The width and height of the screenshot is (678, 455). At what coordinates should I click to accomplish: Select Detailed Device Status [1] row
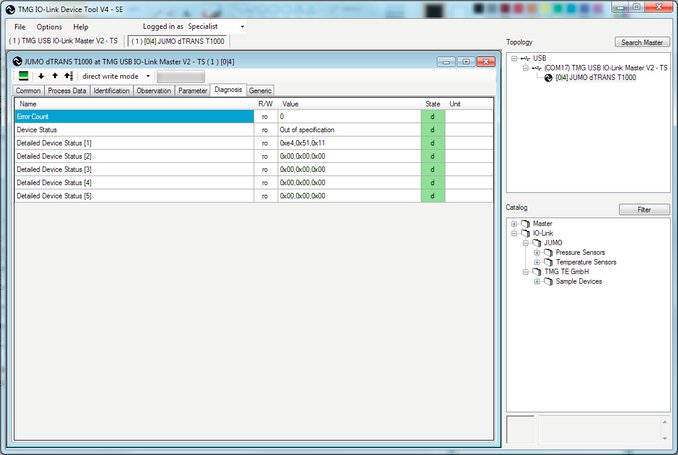[x=253, y=143]
